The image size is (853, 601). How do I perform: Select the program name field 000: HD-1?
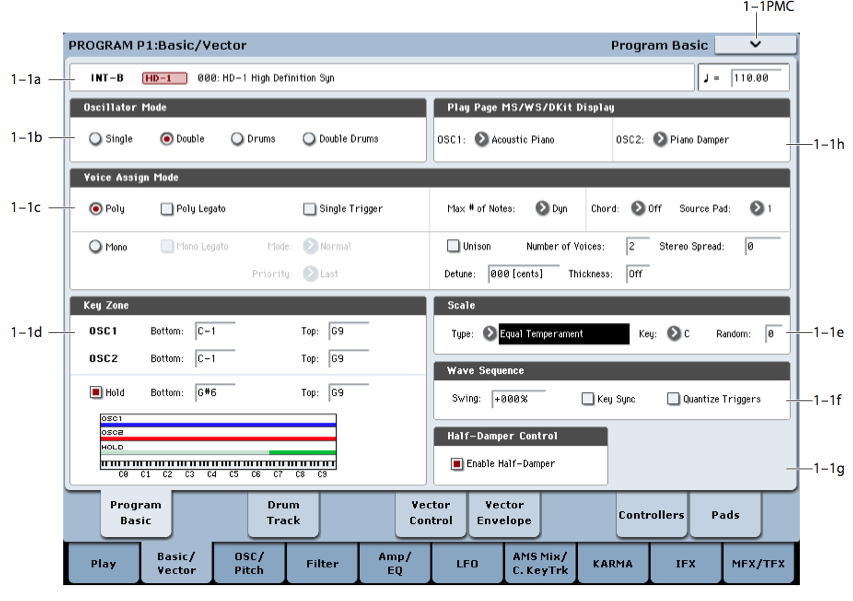(266, 78)
